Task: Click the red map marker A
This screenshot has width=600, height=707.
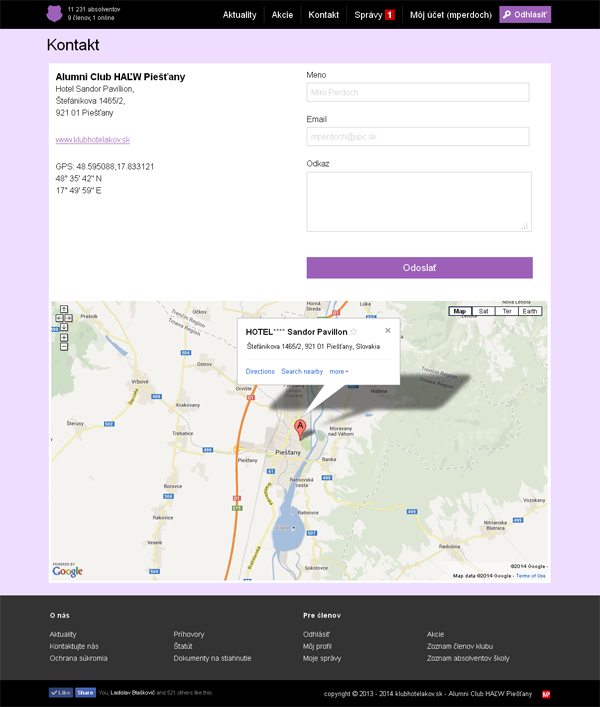Action: coord(300,429)
